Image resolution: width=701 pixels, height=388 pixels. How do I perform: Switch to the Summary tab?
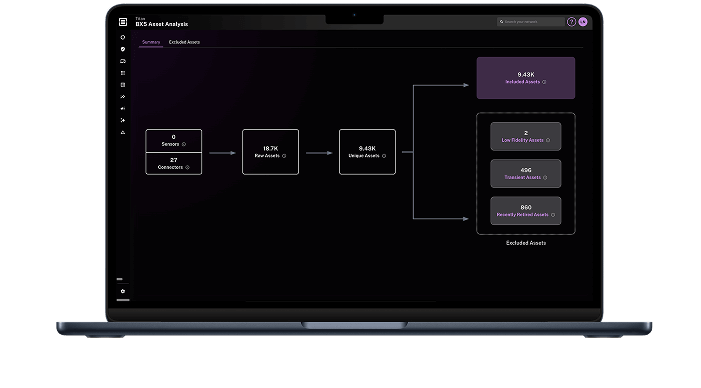point(151,42)
